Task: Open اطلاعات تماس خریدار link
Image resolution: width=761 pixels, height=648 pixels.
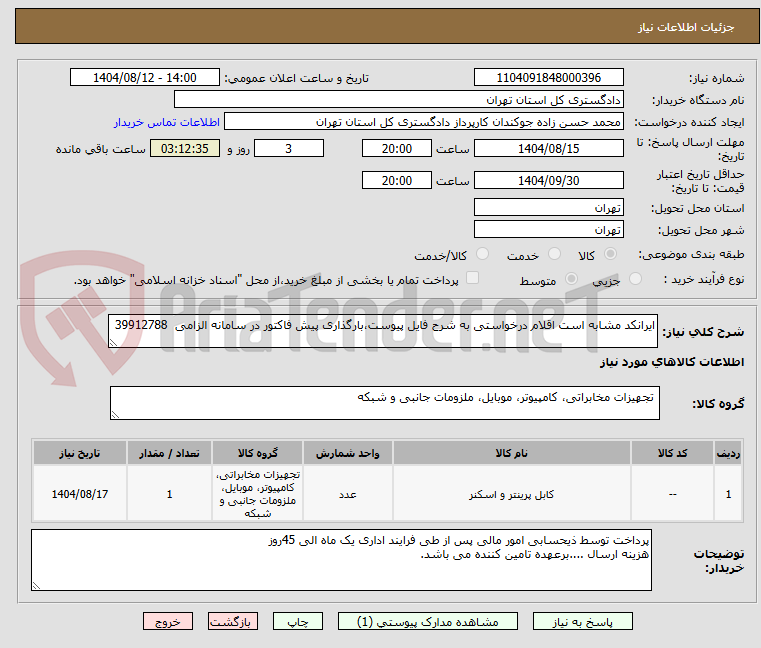Action: [x=167, y=122]
